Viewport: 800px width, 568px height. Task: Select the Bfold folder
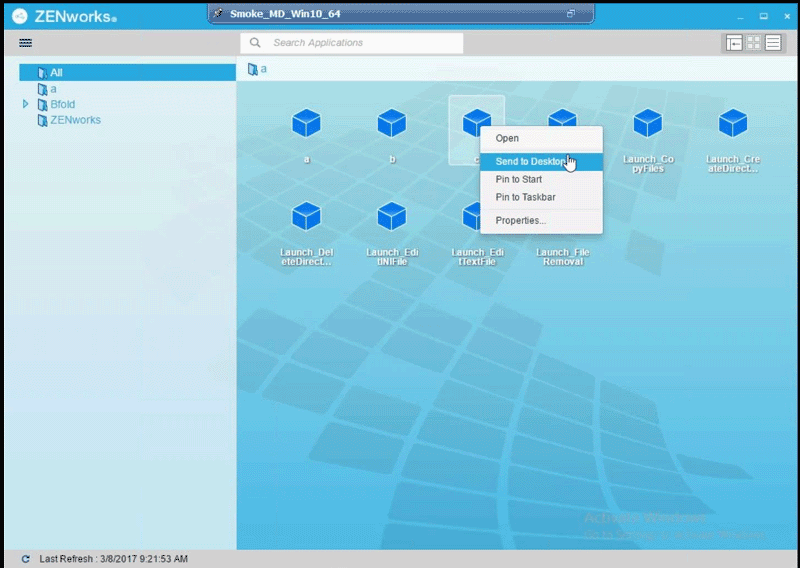tap(57, 105)
